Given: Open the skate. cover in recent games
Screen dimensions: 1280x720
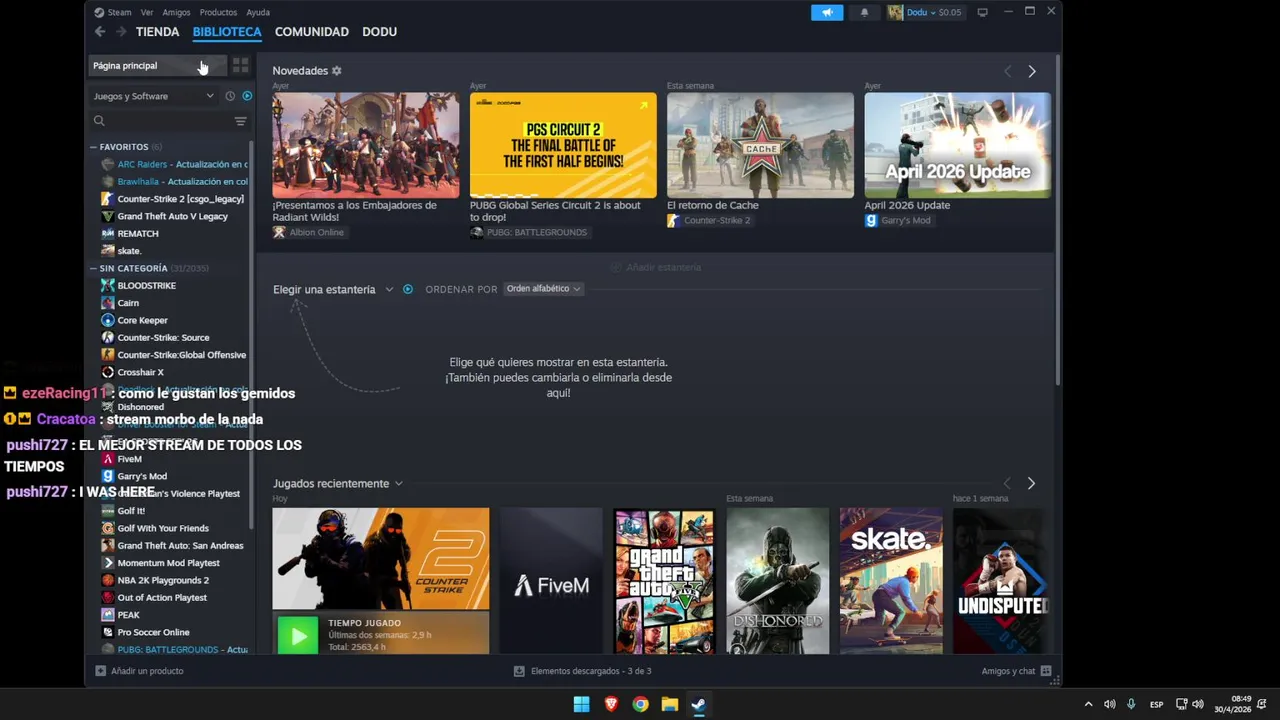Looking at the screenshot, I should pyautogui.click(x=891, y=581).
